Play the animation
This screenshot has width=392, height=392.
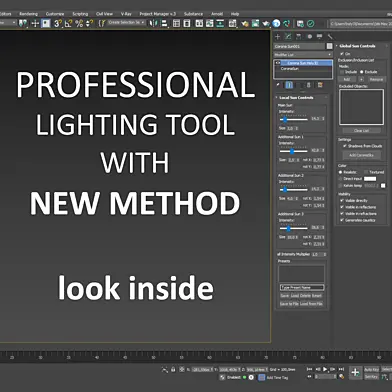[325, 369]
